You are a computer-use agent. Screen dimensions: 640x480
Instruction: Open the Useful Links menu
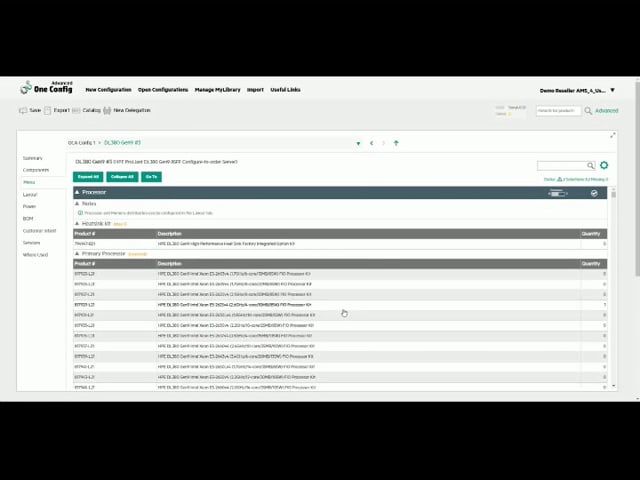tap(285, 90)
